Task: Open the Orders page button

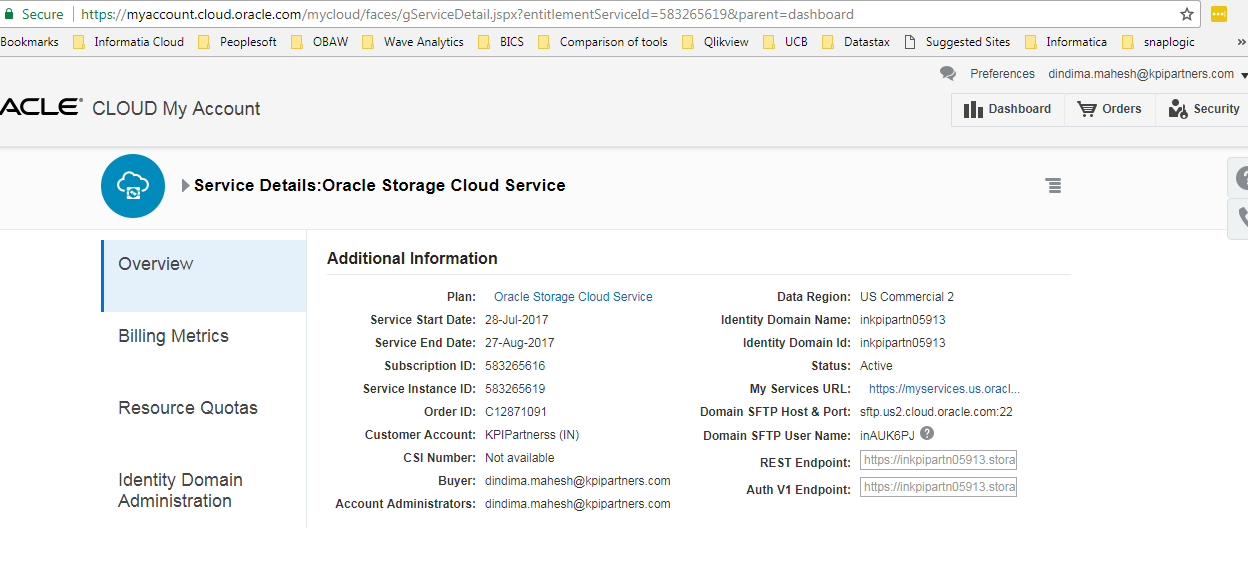Action: pos(1109,109)
